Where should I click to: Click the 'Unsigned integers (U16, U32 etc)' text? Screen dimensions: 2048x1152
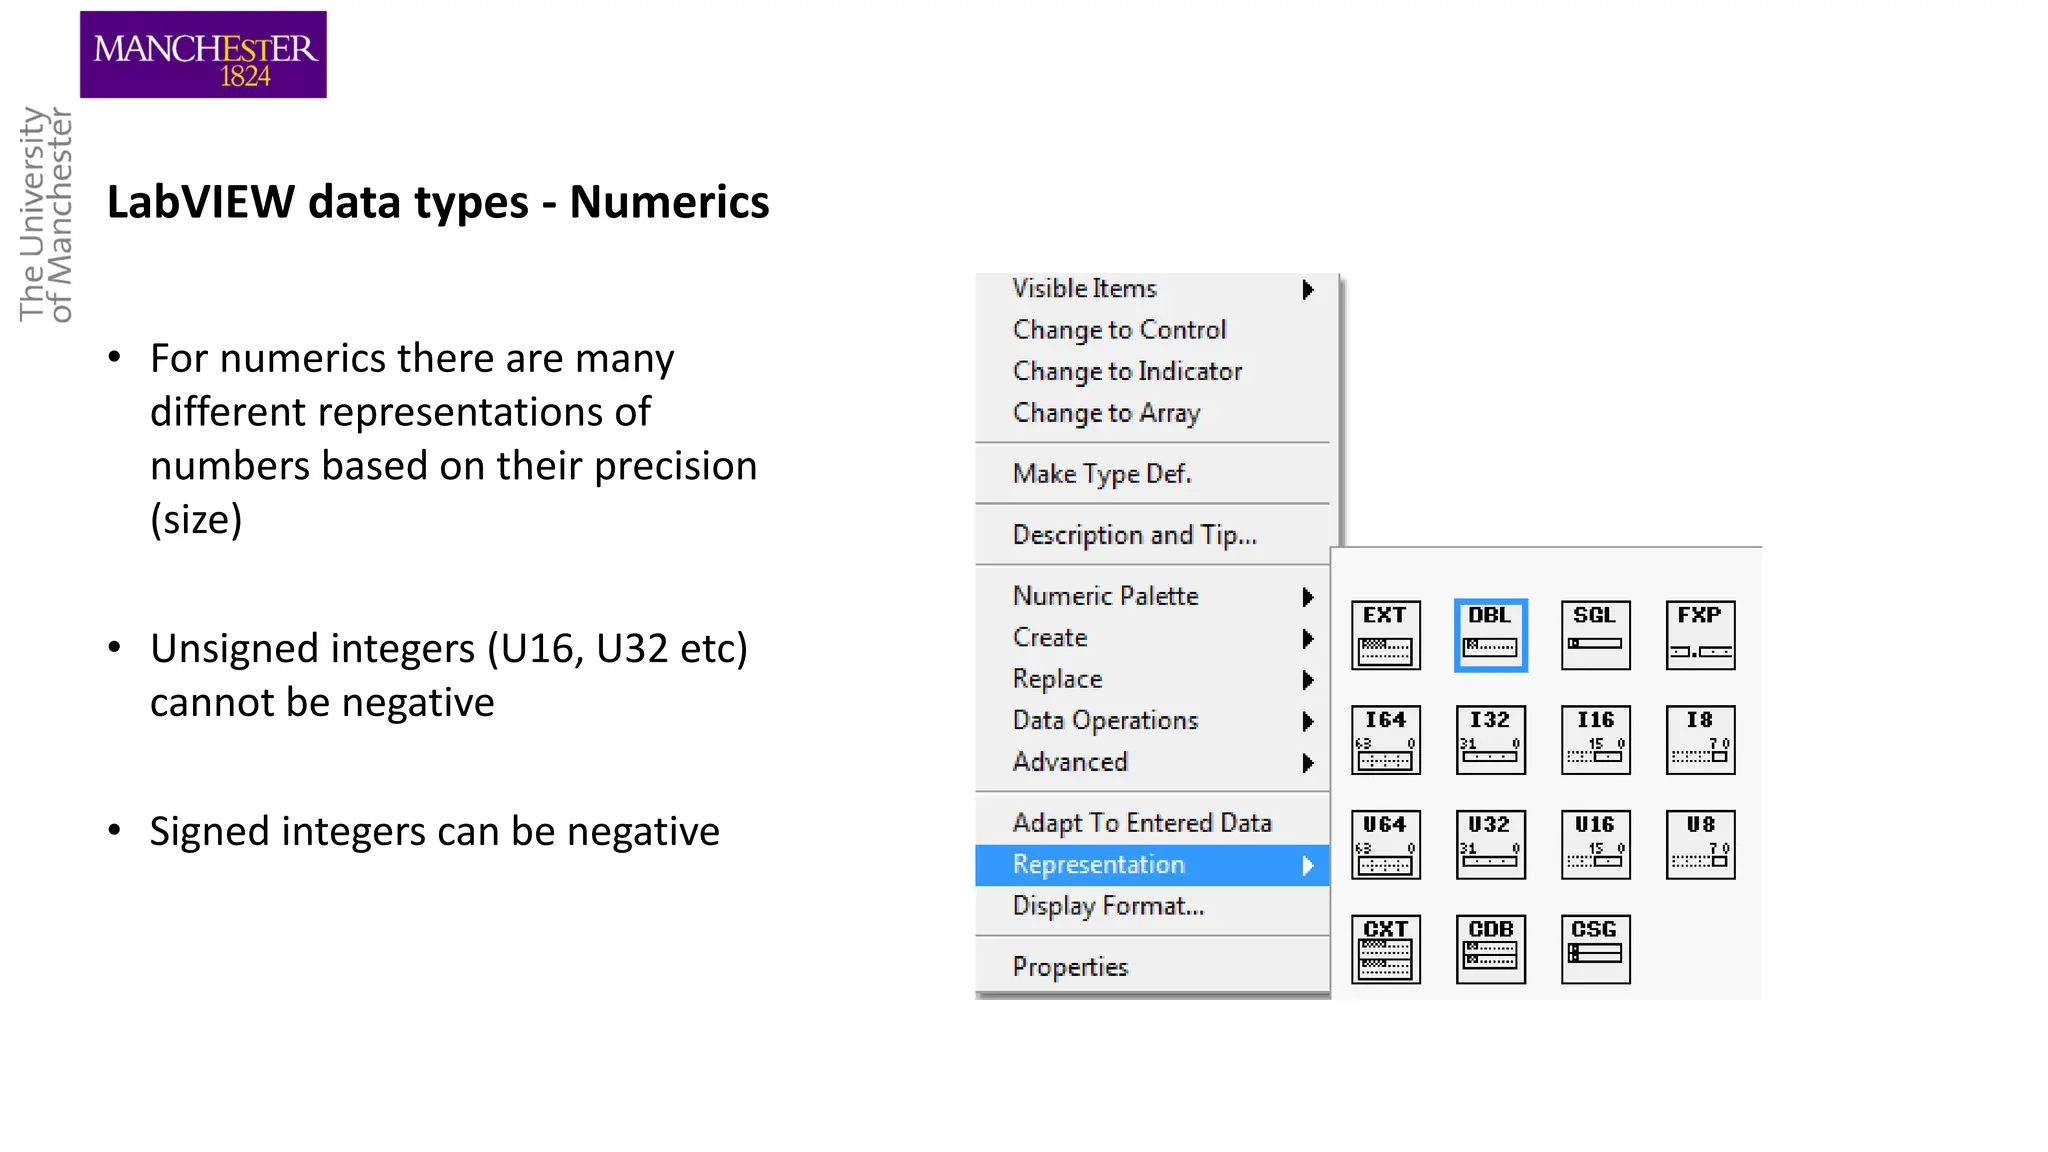pyautogui.click(x=449, y=649)
